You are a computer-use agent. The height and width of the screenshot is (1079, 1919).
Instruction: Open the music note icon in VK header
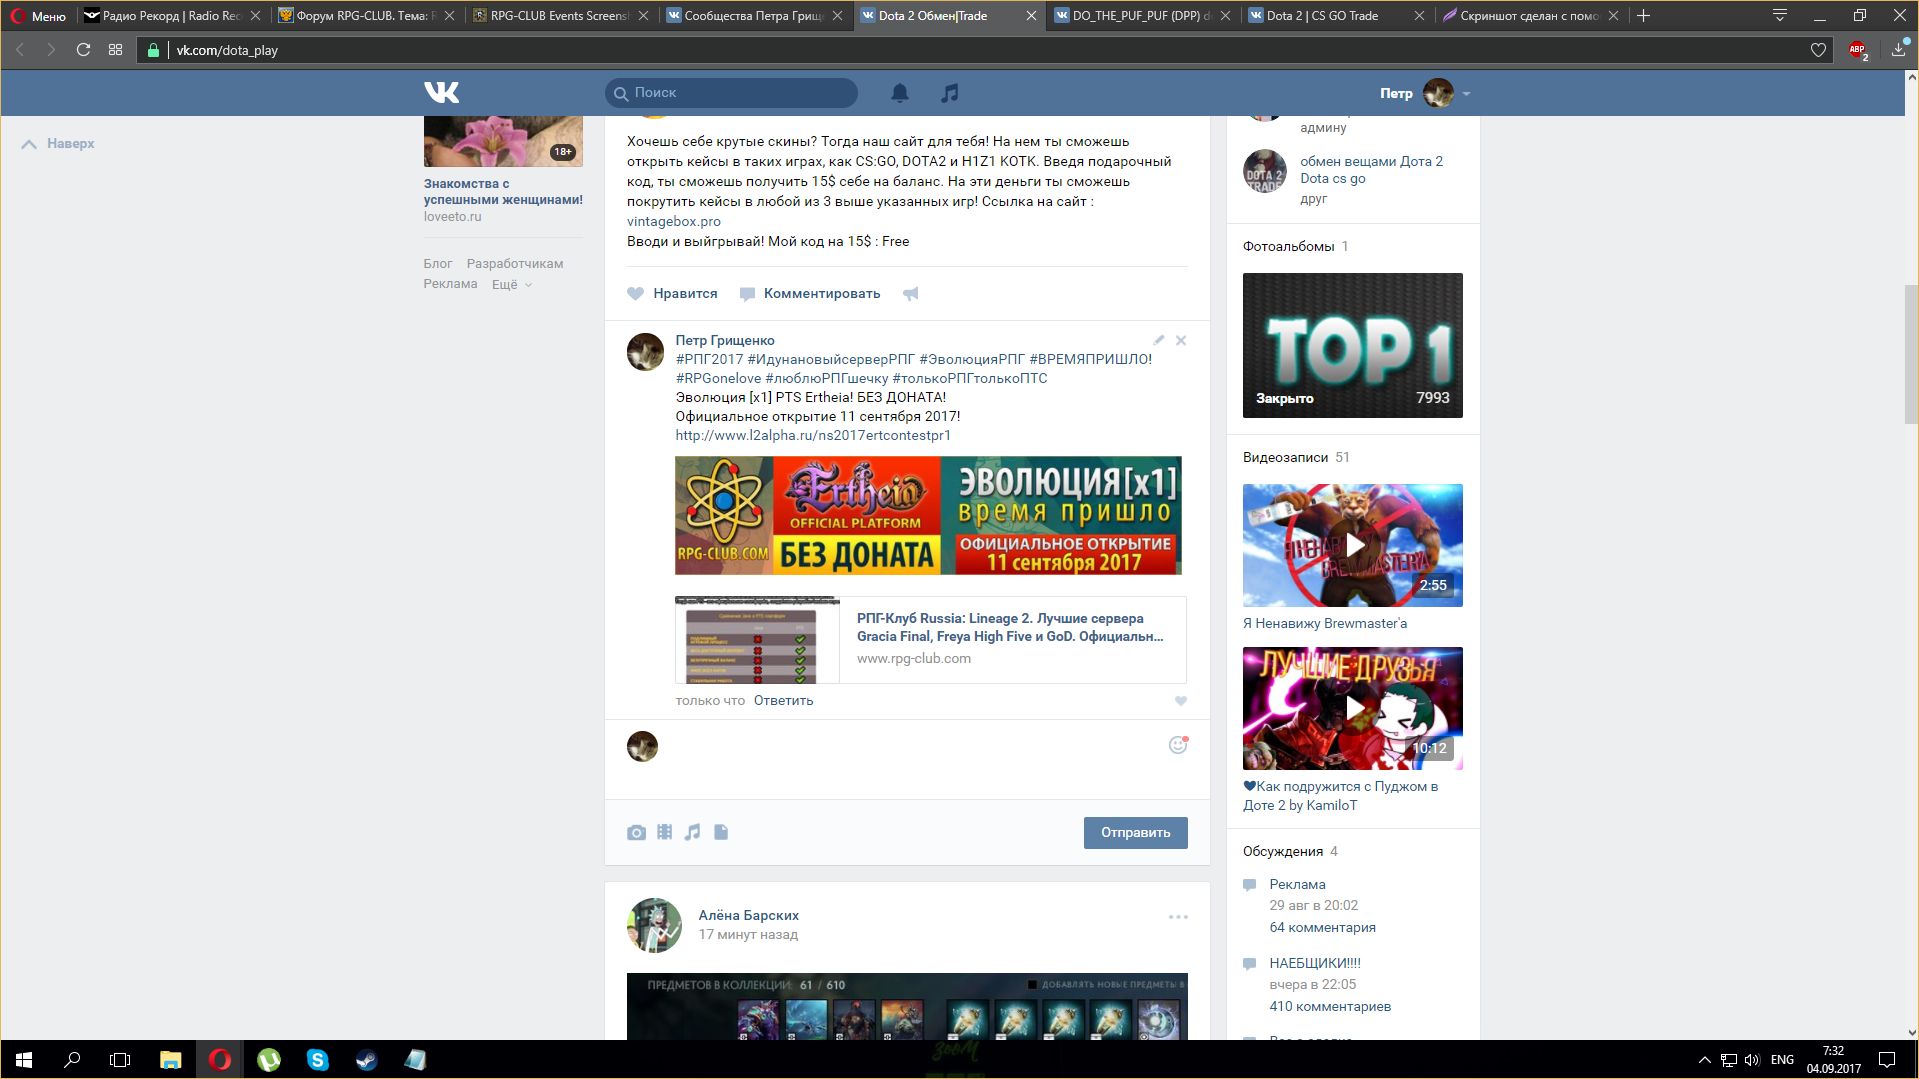950,93
